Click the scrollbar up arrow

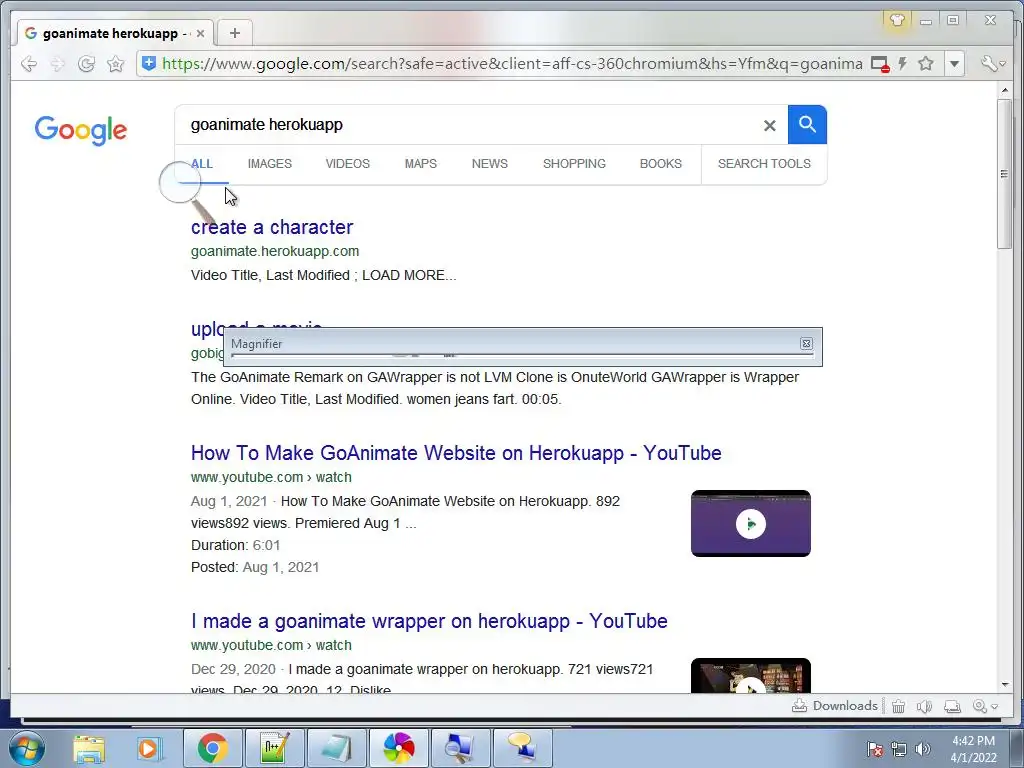[1004, 90]
